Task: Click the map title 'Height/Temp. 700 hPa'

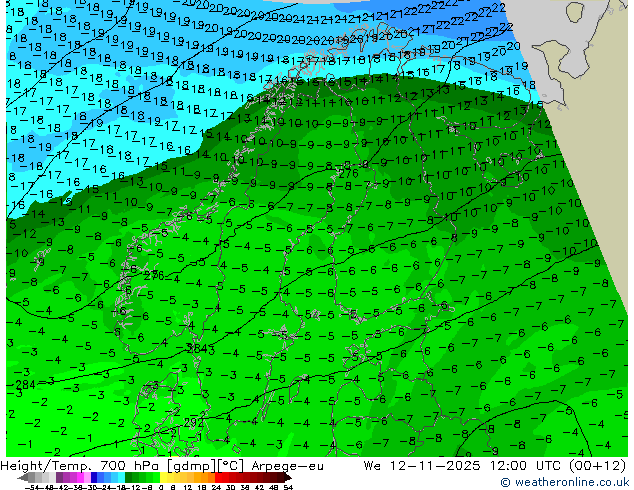Action: tap(81, 466)
